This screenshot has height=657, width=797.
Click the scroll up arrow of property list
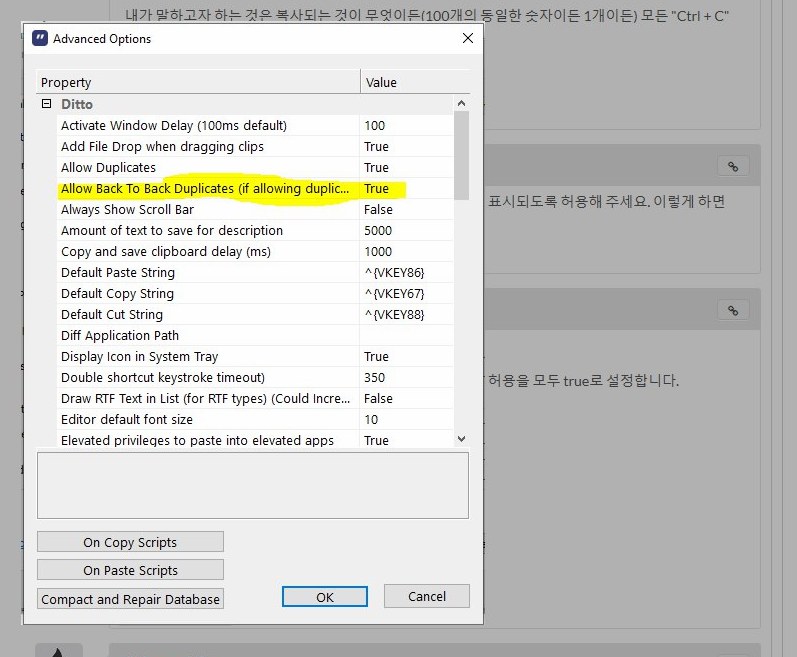[x=461, y=103]
